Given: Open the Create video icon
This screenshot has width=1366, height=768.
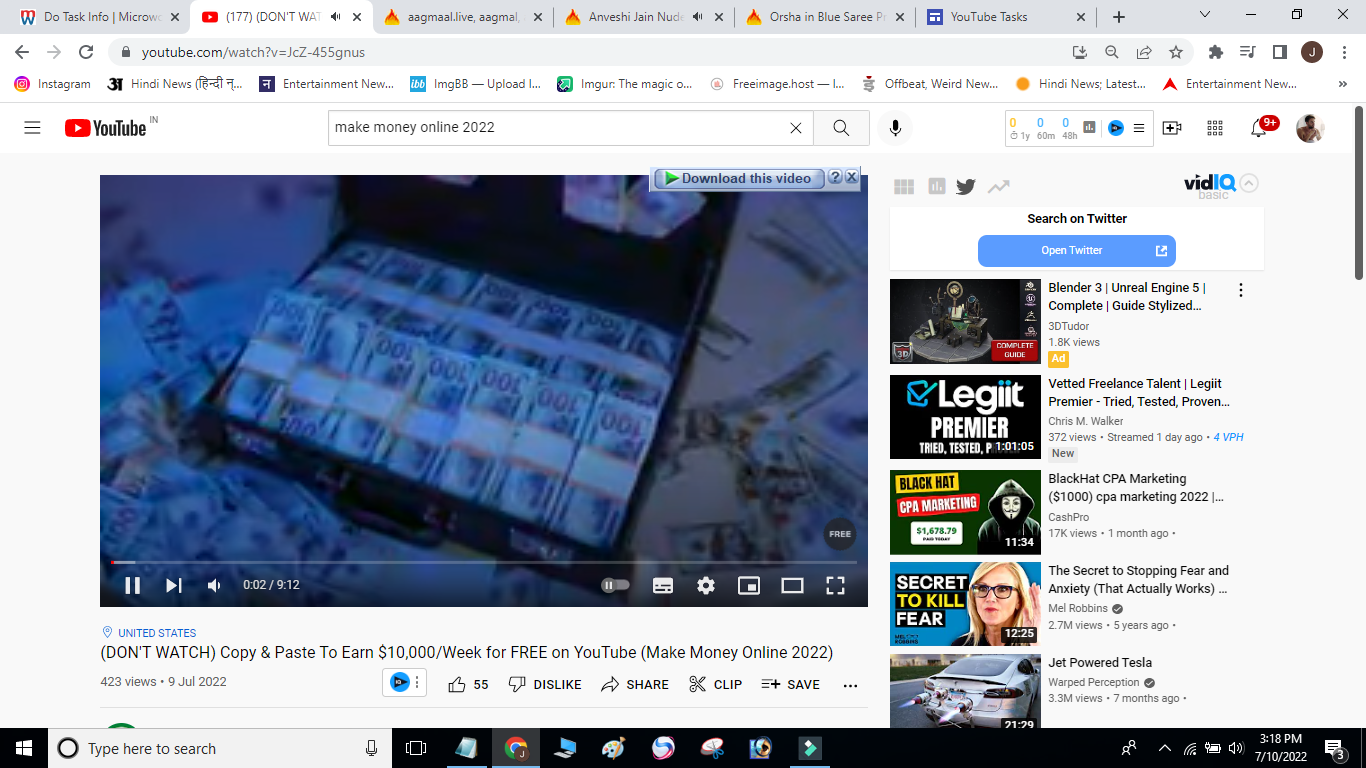Looking at the screenshot, I should tap(1172, 128).
